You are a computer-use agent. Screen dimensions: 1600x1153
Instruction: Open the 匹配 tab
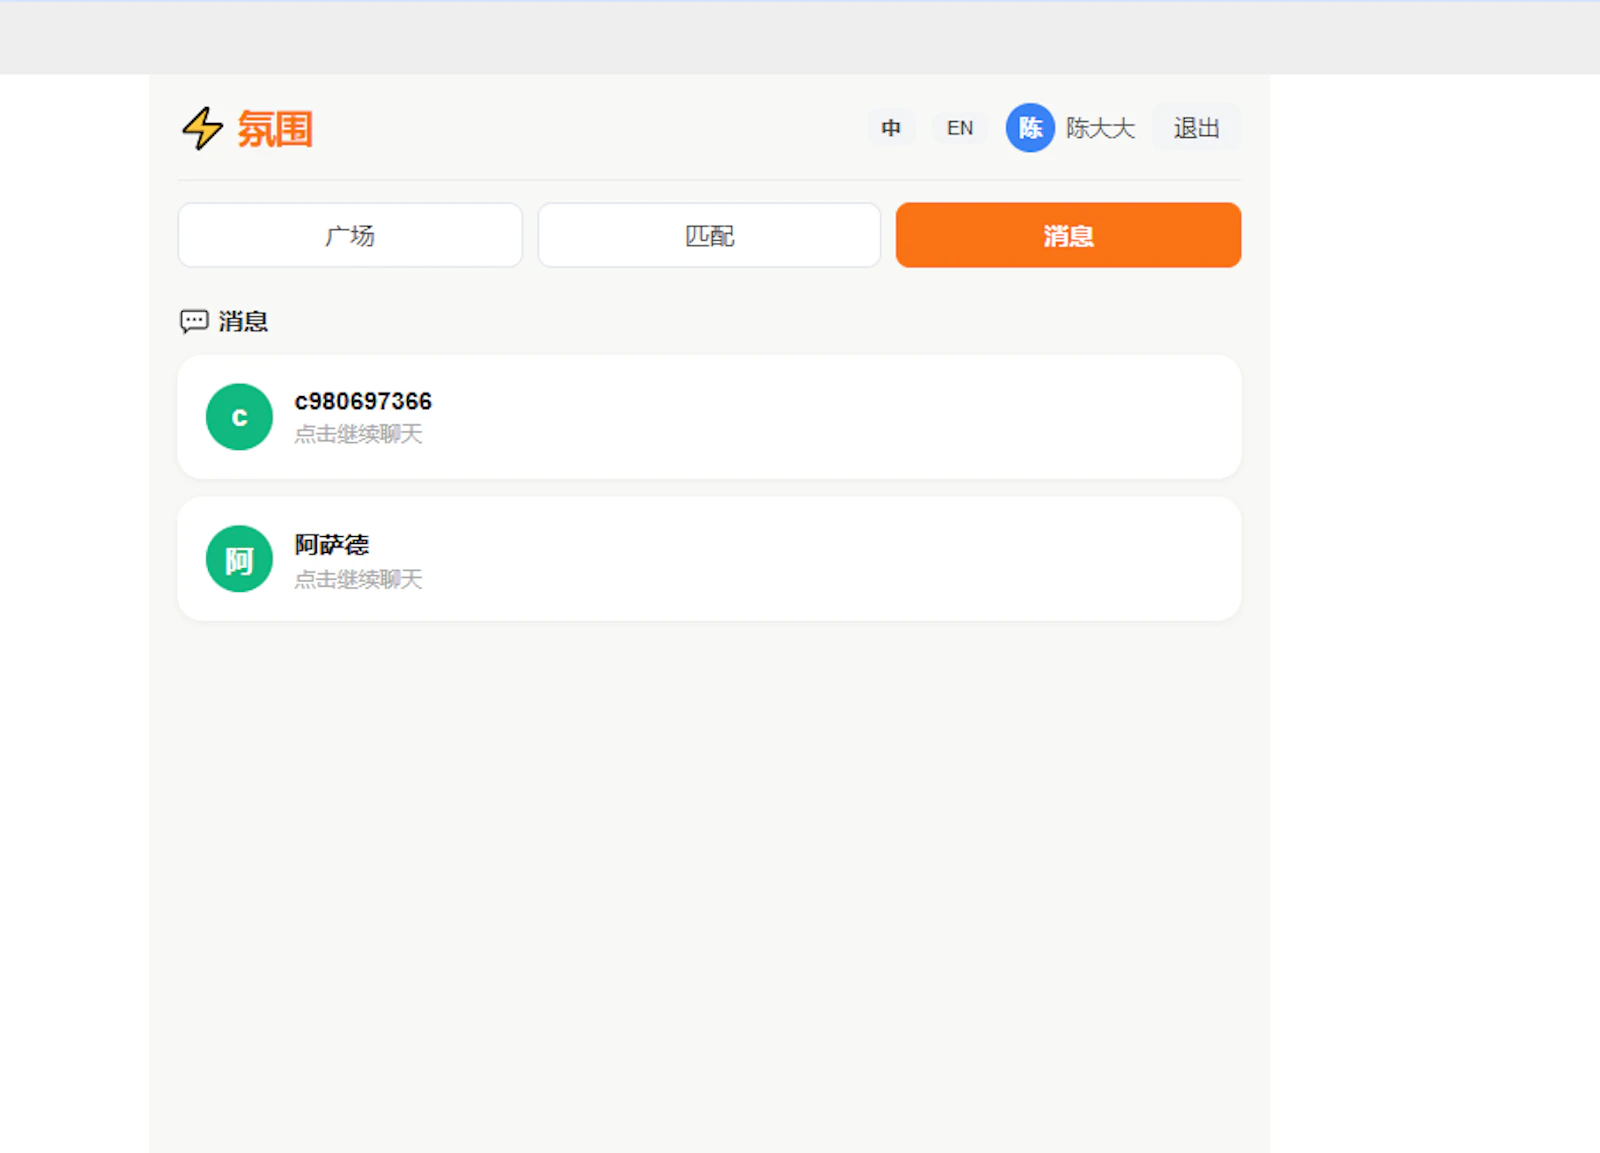click(x=709, y=235)
